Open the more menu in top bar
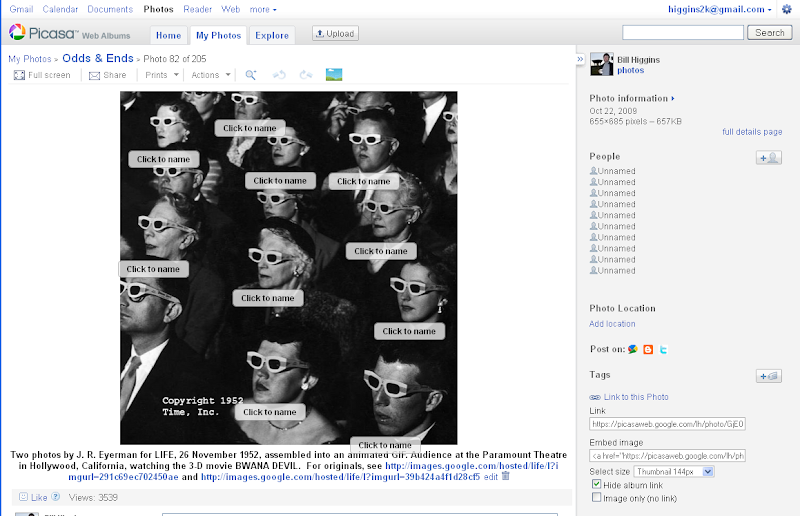Screen dimensions: 800x516 (x=263, y=9)
